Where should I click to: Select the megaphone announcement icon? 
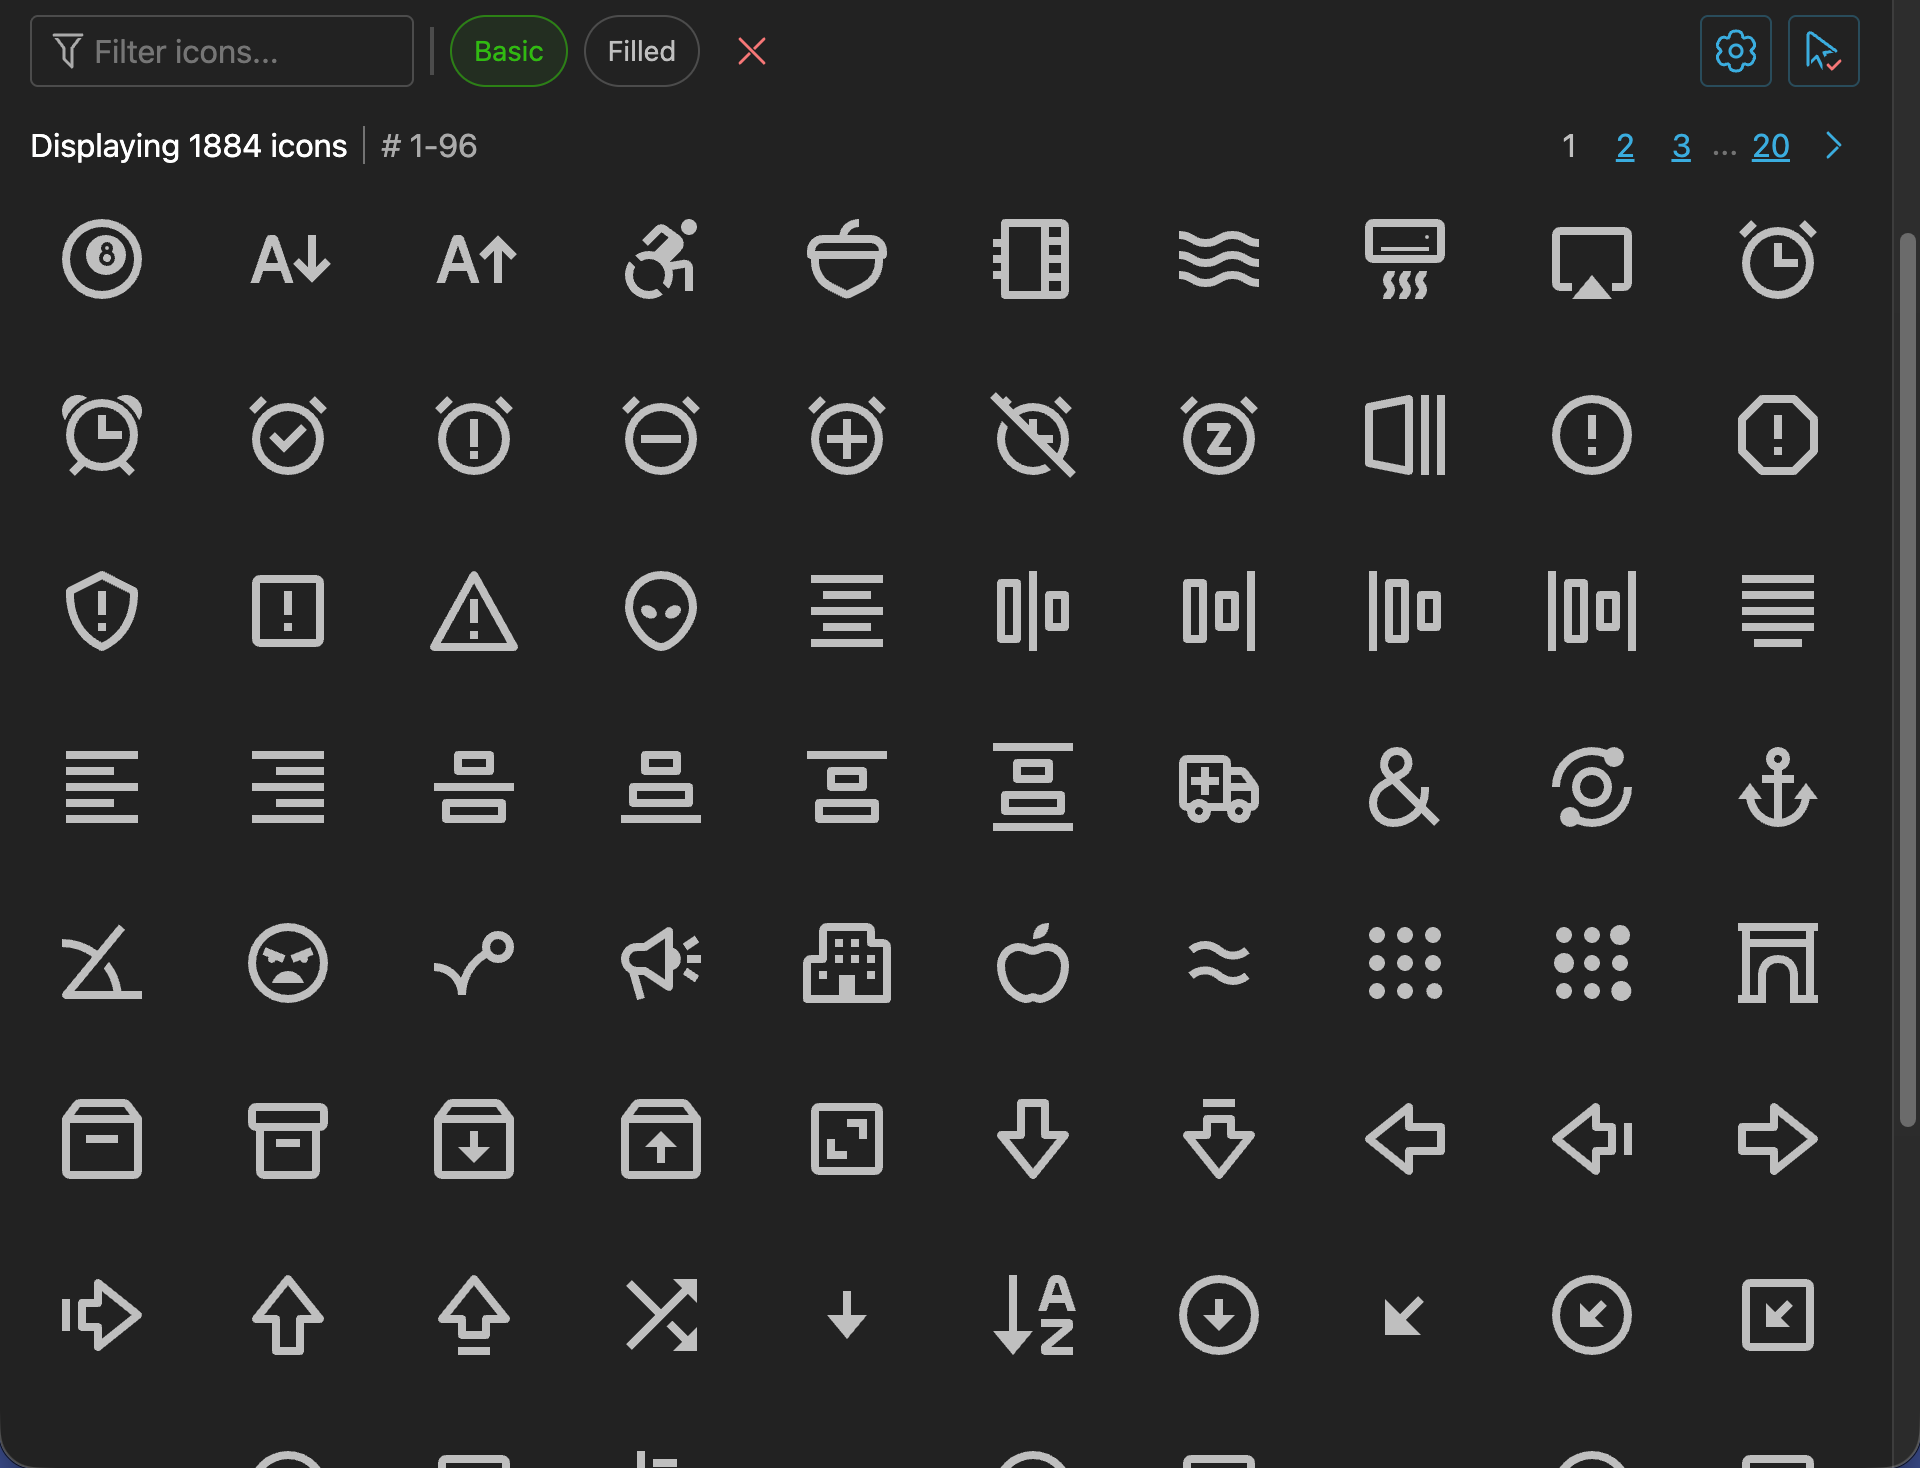661,963
